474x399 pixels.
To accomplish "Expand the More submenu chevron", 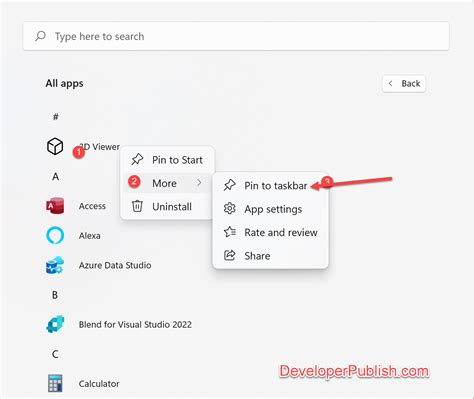I will pos(199,183).
